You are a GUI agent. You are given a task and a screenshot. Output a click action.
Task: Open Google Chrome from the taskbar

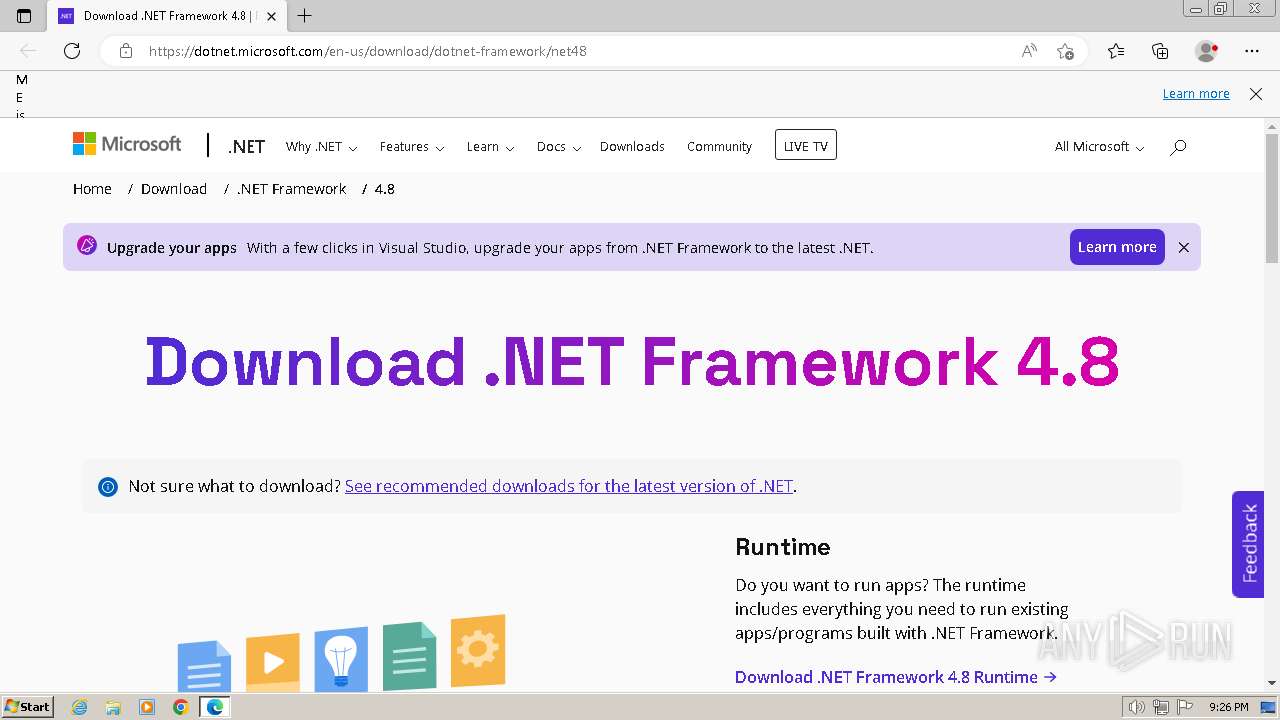[180, 707]
